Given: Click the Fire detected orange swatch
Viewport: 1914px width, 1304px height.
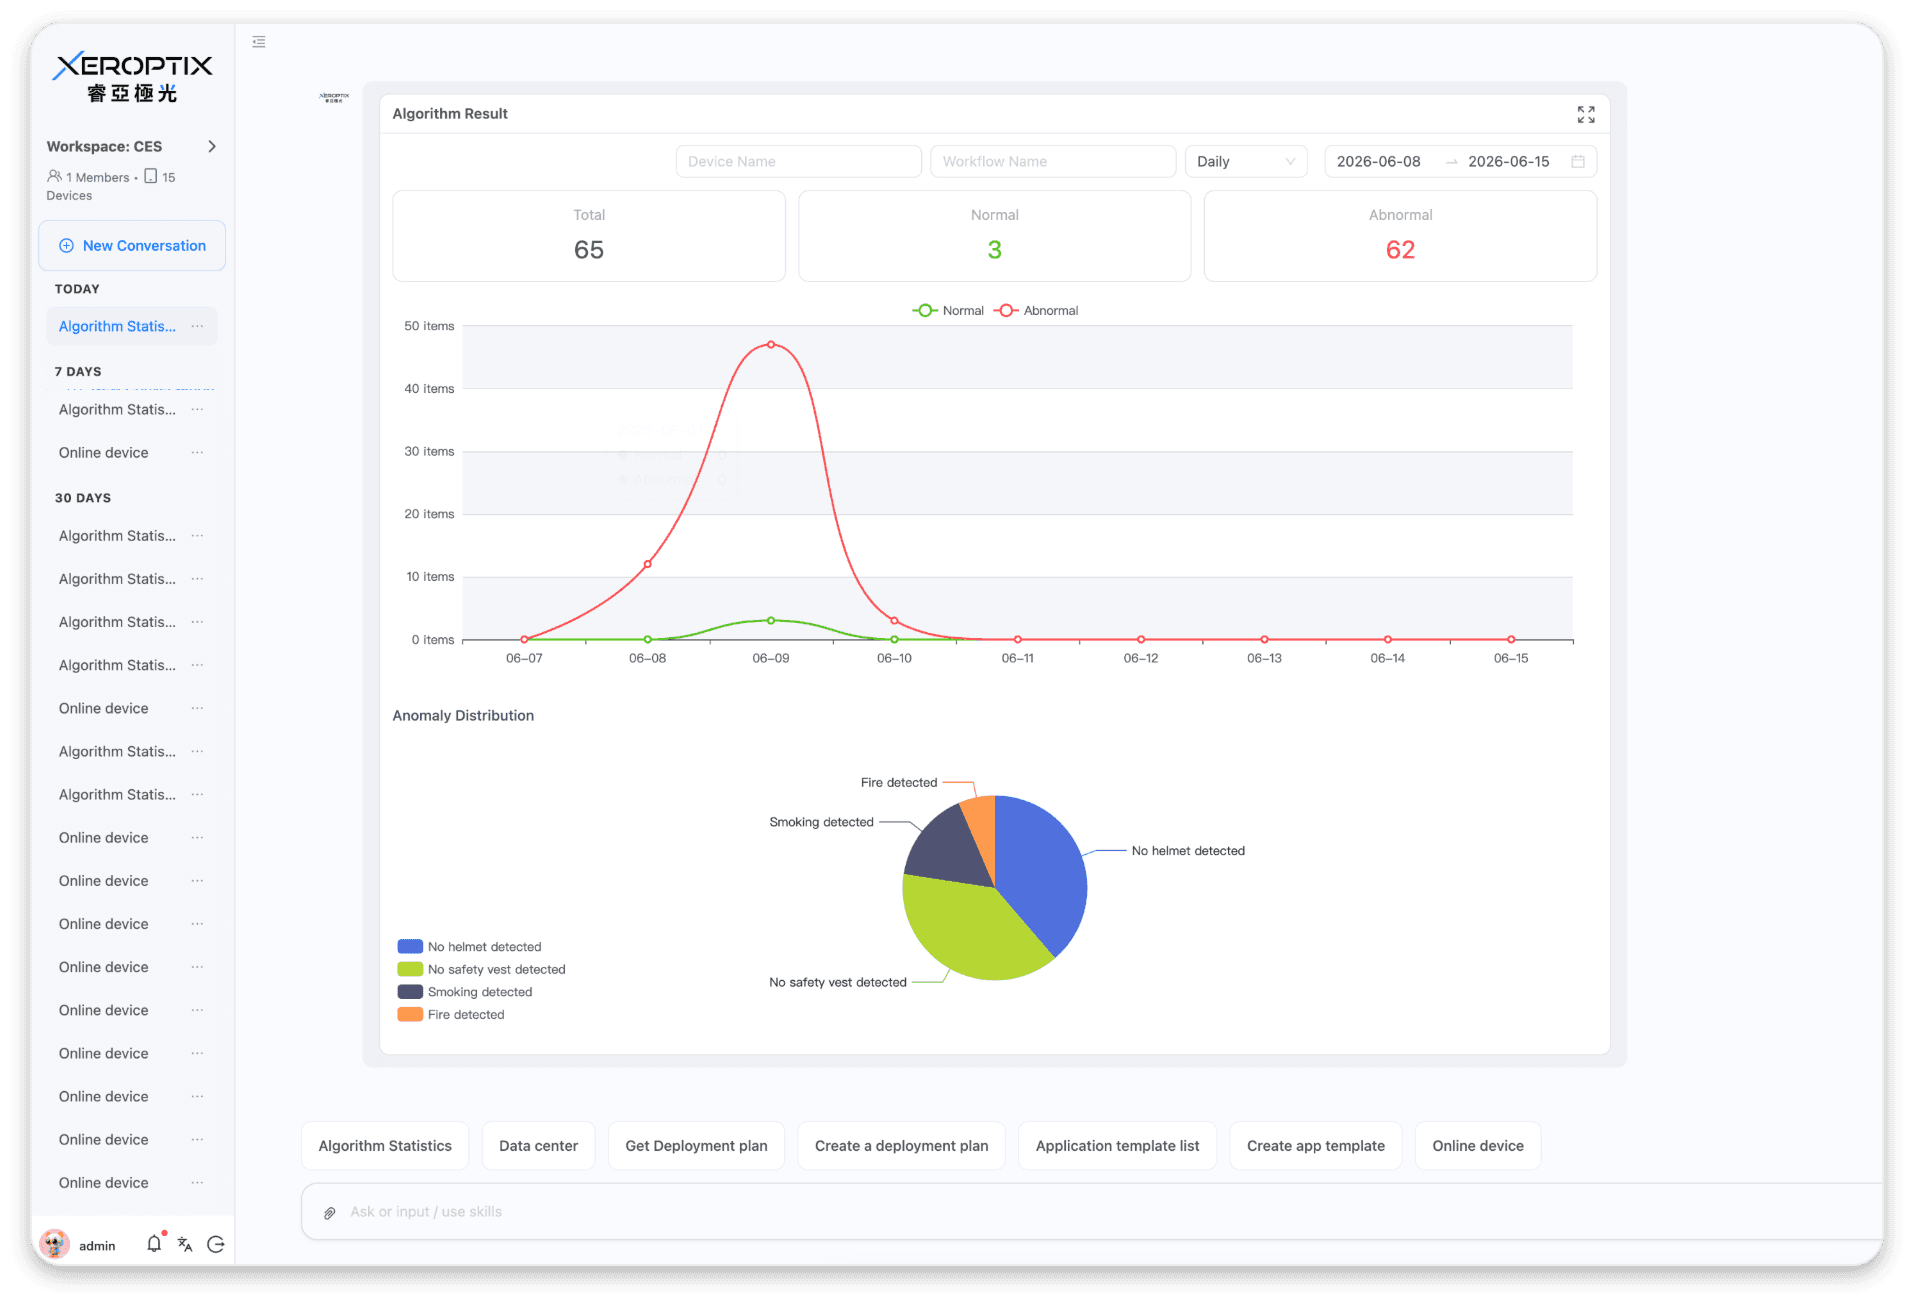Looking at the screenshot, I should [410, 1014].
